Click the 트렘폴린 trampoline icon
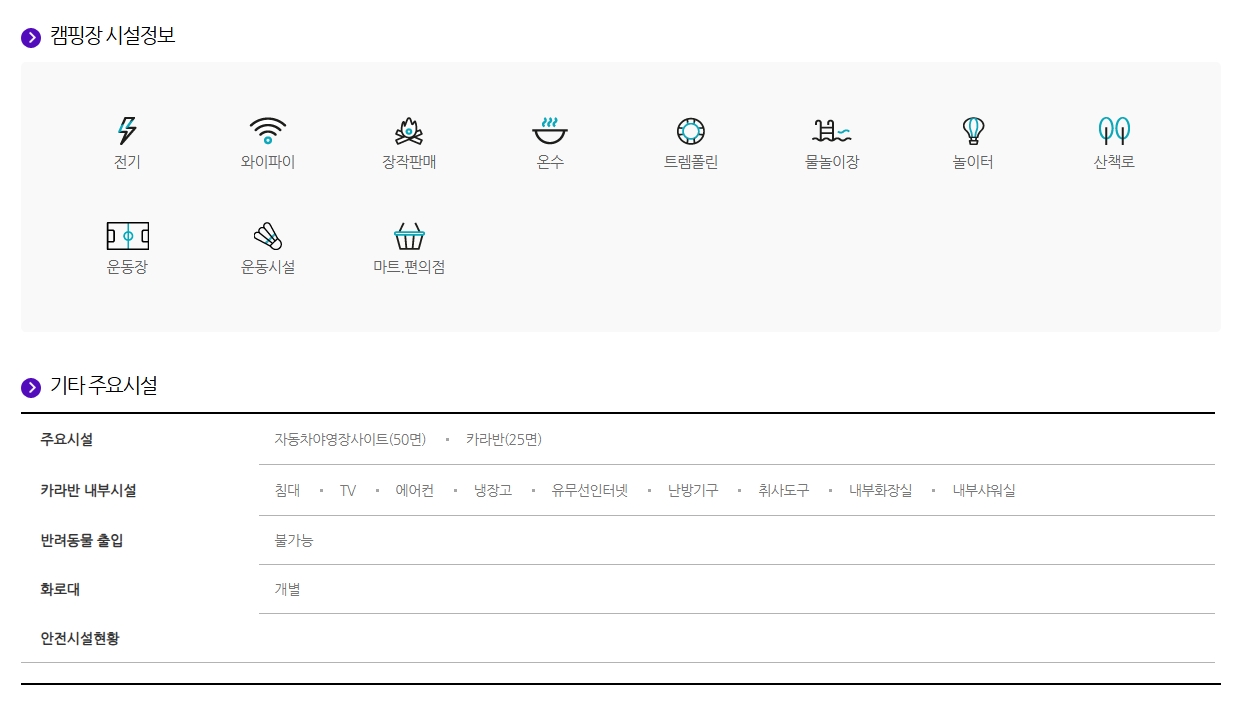 tap(691, 131)
